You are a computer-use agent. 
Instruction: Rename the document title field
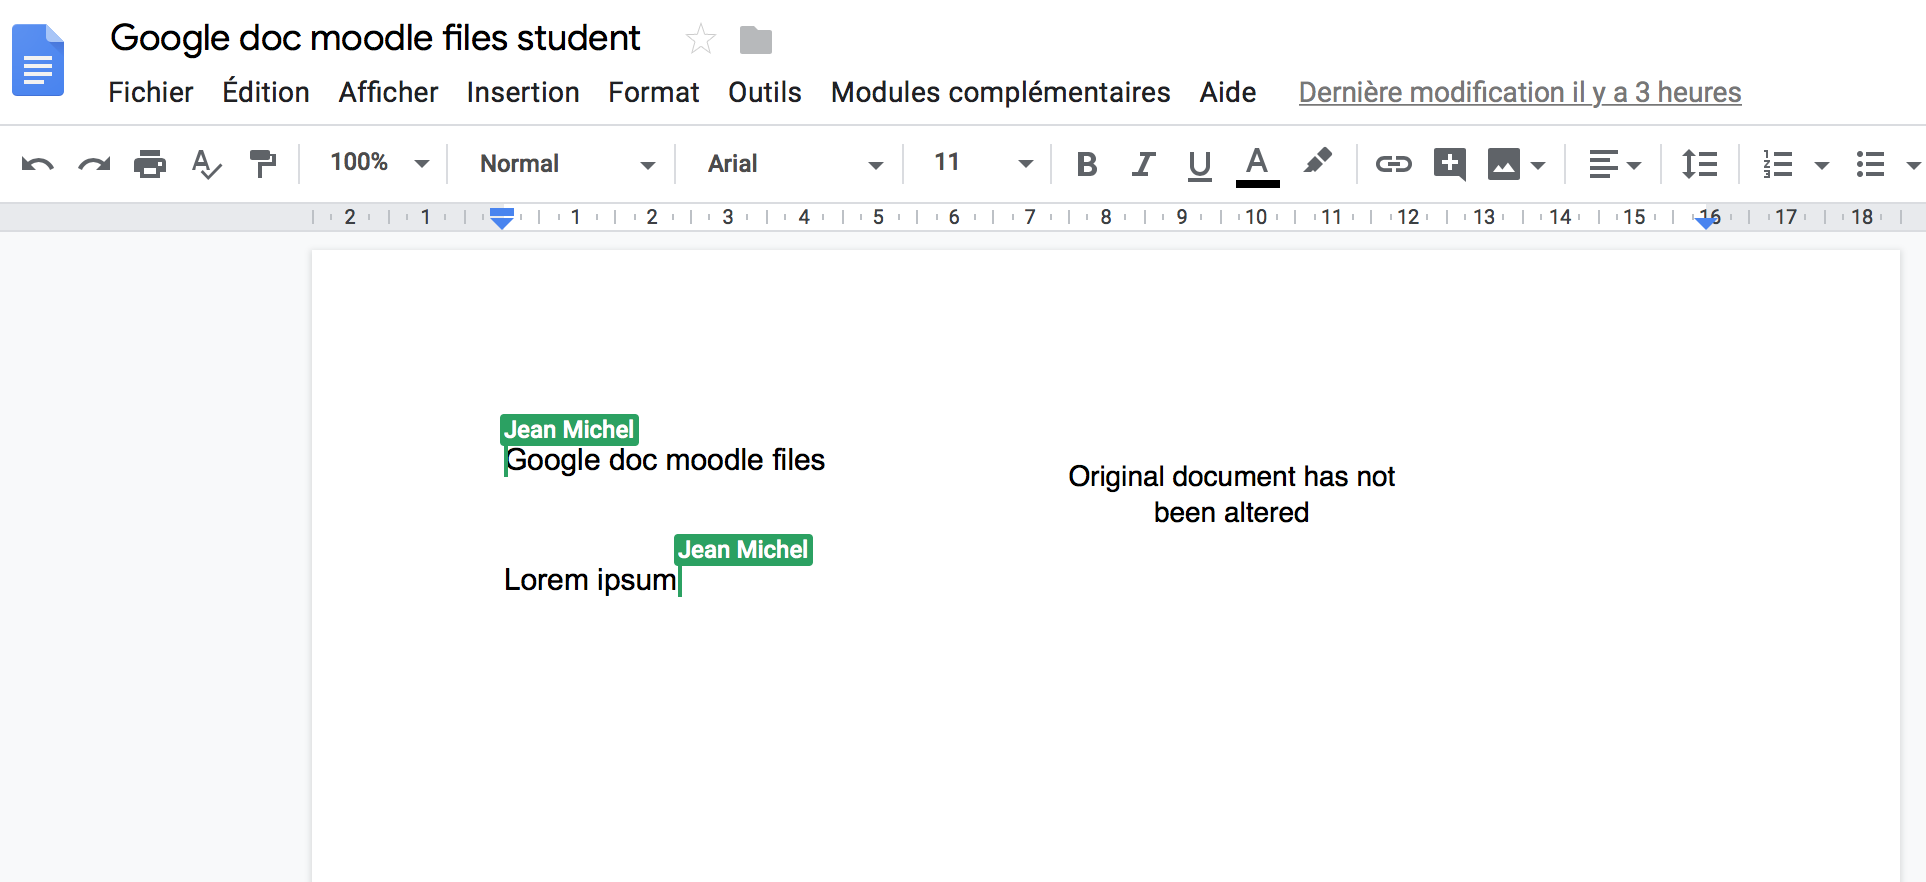pyautogui.click(x=375, y=38)
